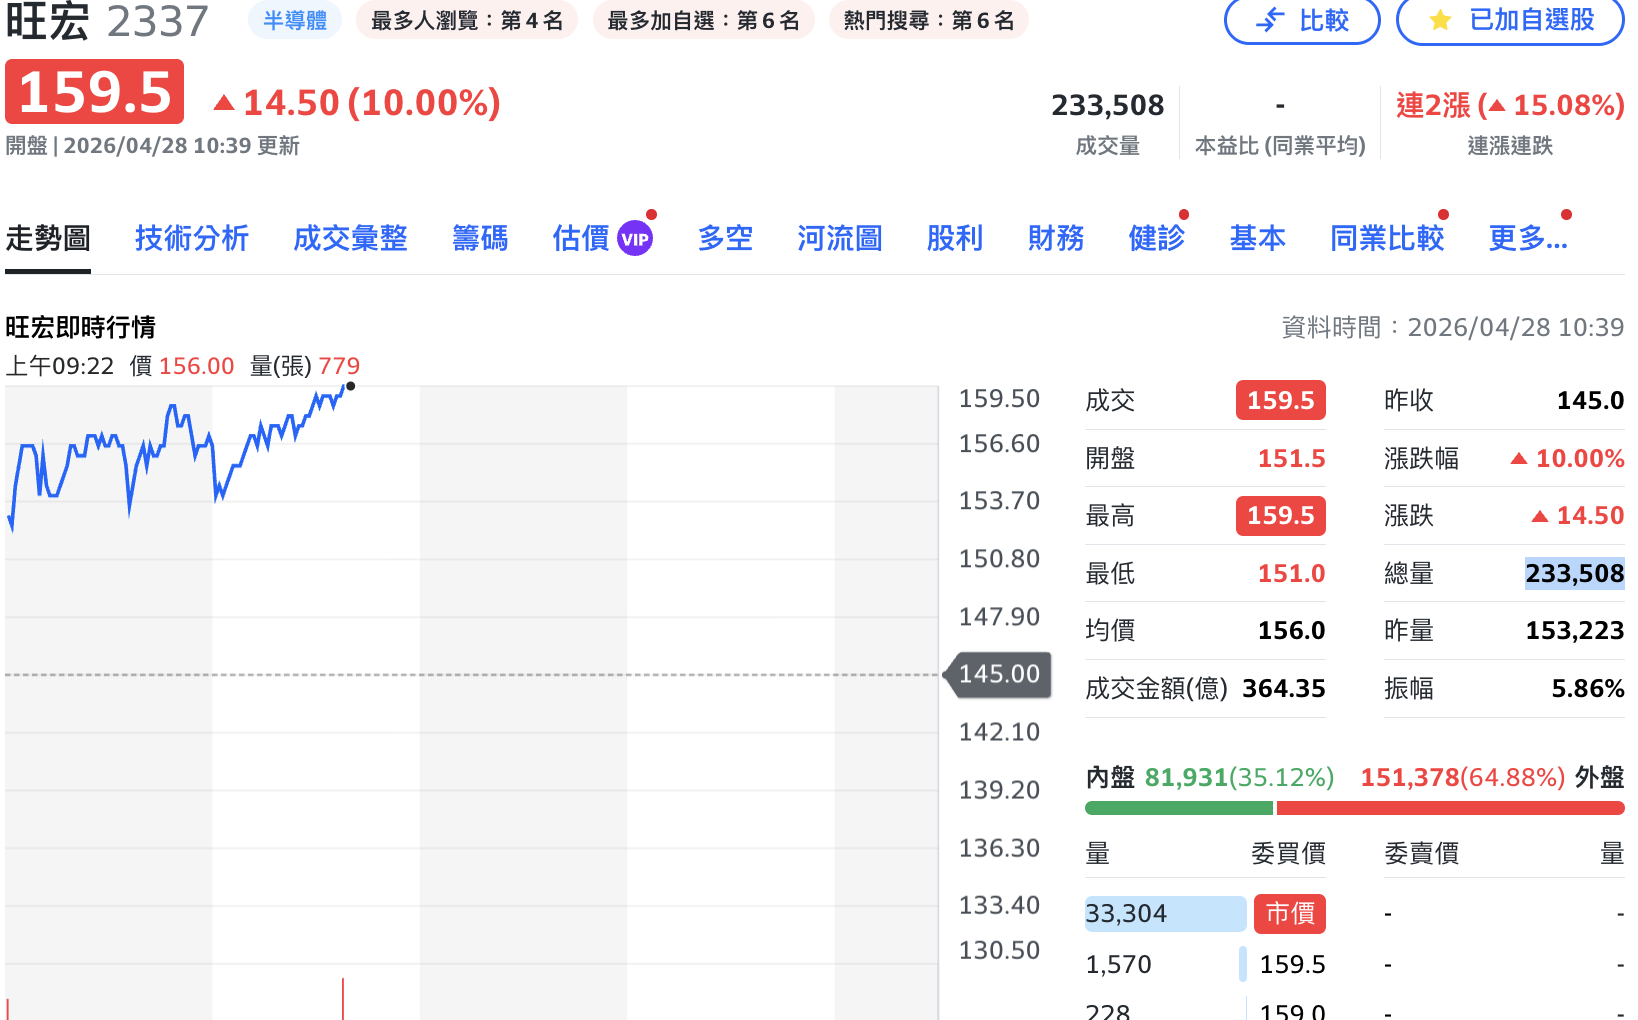This screenshot has height=1020, width=1638.
Task: Click the purple VIP badge icon
Action: [635, 239]
